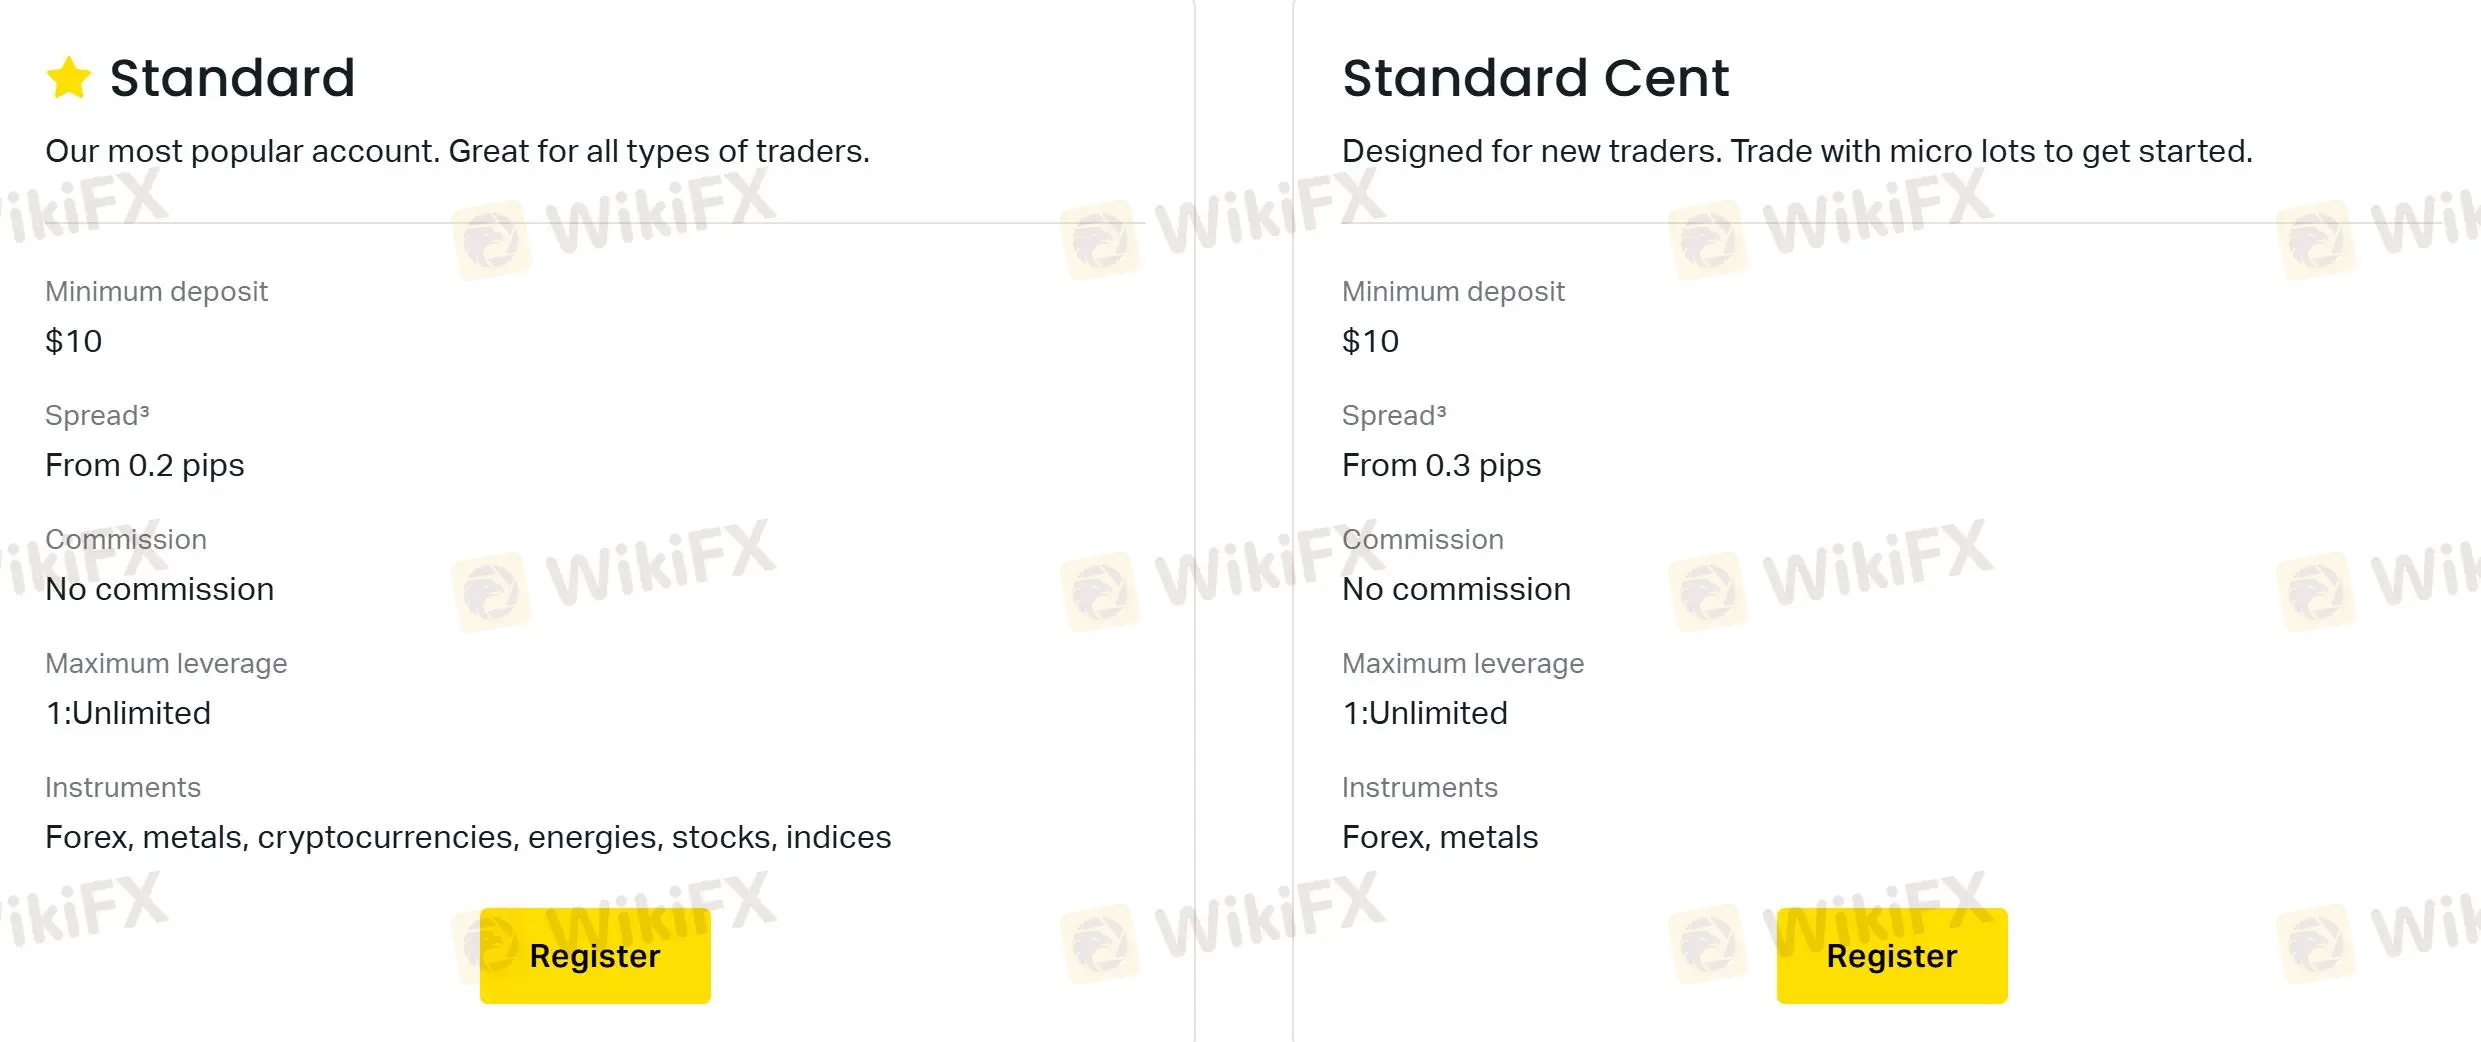
Task: Click Standard Cent 'No commission' text
Action: (1456, 589)
